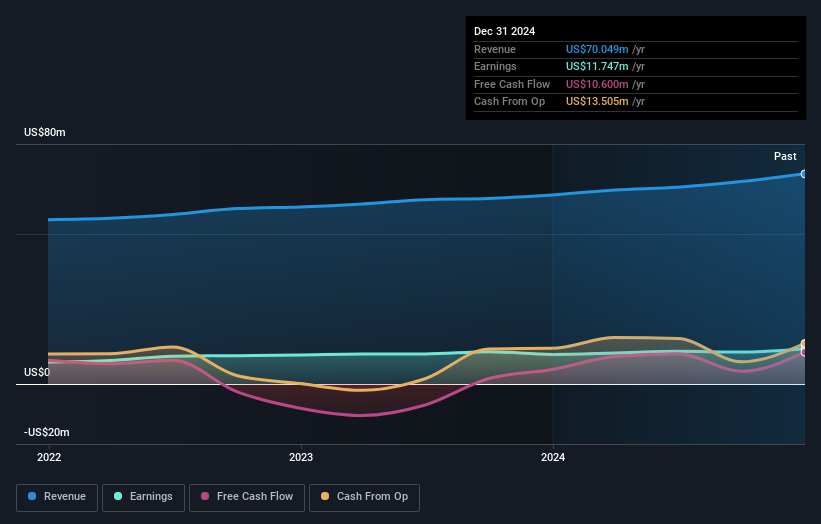
Task: Toggle the Free Cash Flow legend button
Action: click(x=247, y=497)
